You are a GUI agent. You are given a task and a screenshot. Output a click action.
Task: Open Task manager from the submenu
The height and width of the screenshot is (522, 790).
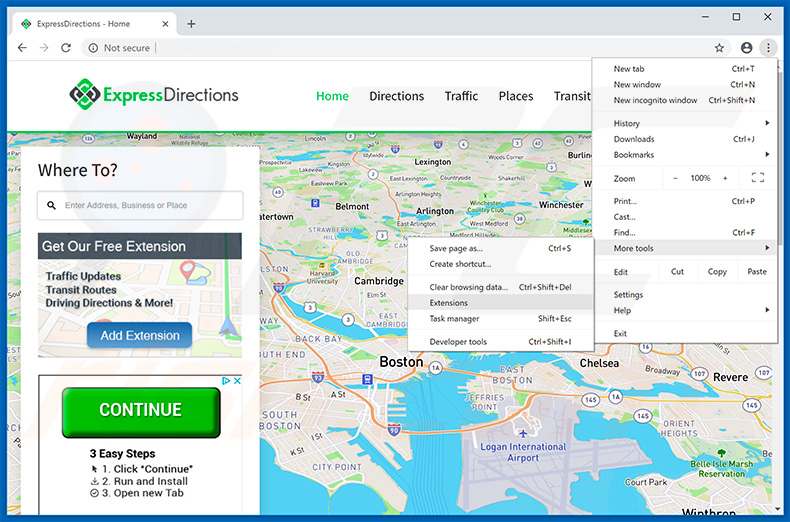coord(501,318)
